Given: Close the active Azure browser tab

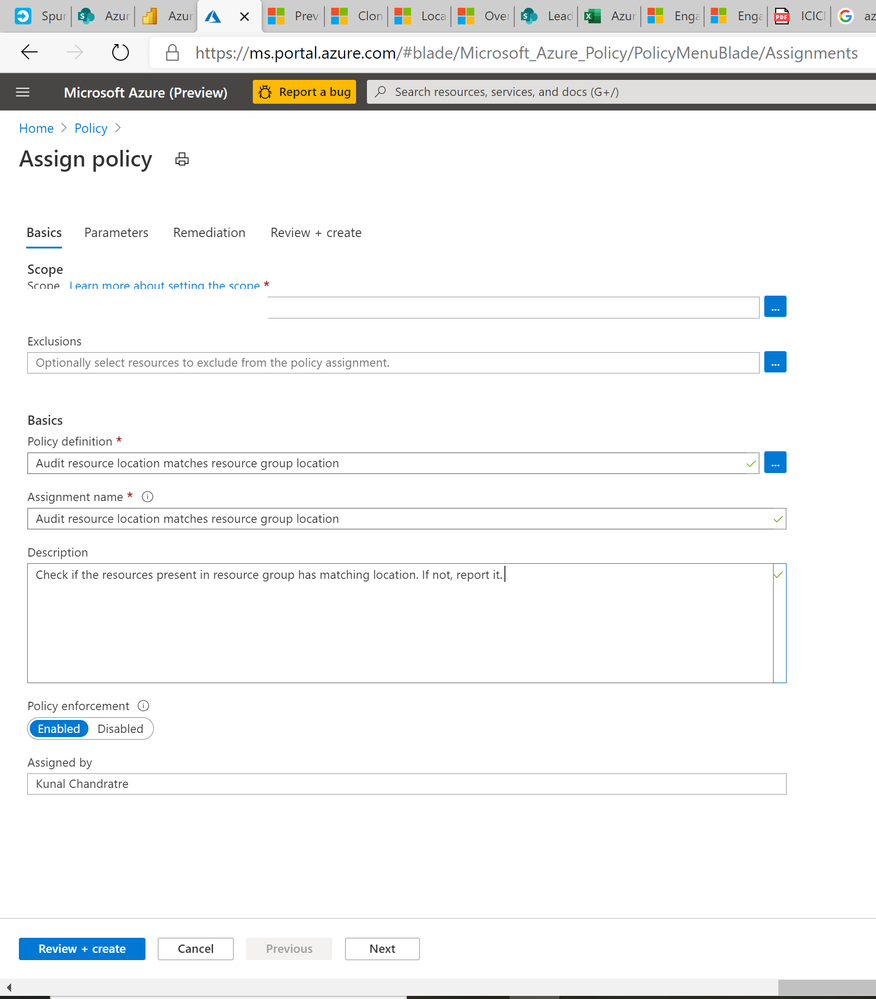Looking at the screenshot, I should click(x=244, y=17).
